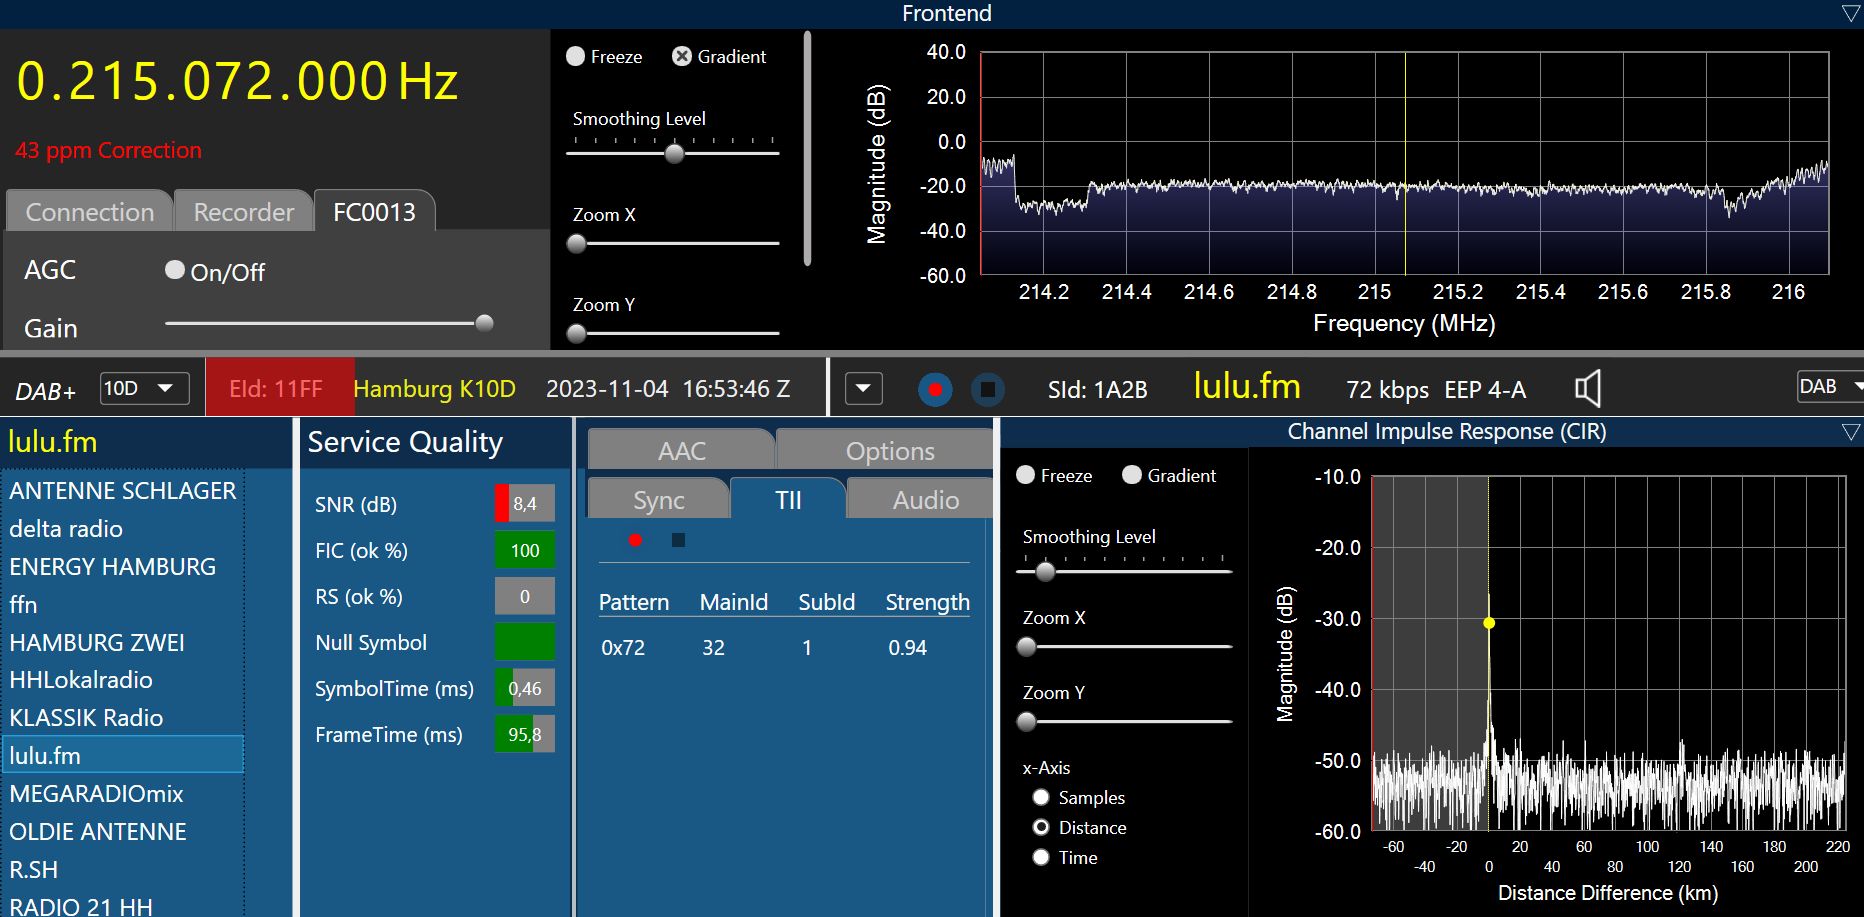Image resolution: width=1864 pixels, height=917 pixels.
Task: Disable Gradient in the Frontend spectrum
Action: (682, 57)
